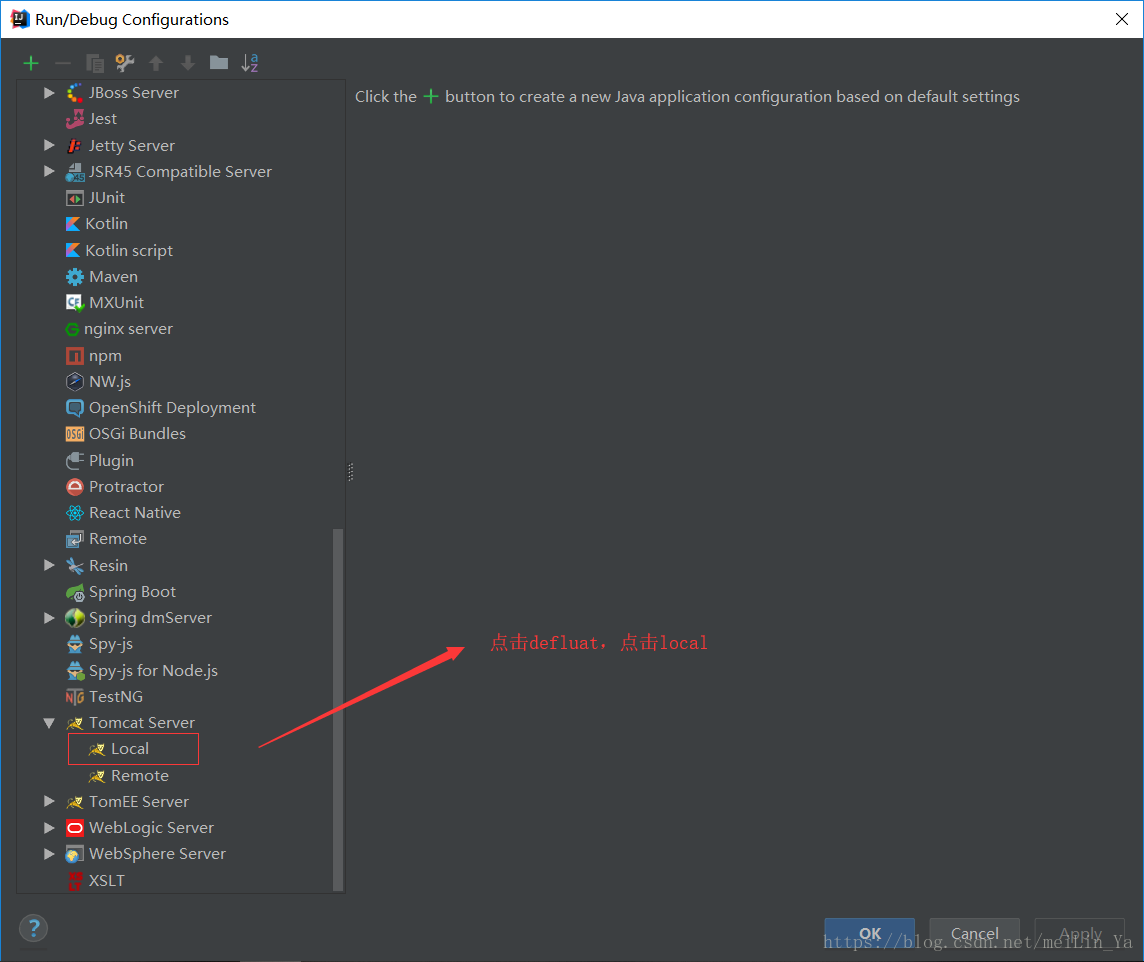
Task: Expand the JBoss Server node
Action: tap(49, 93)
